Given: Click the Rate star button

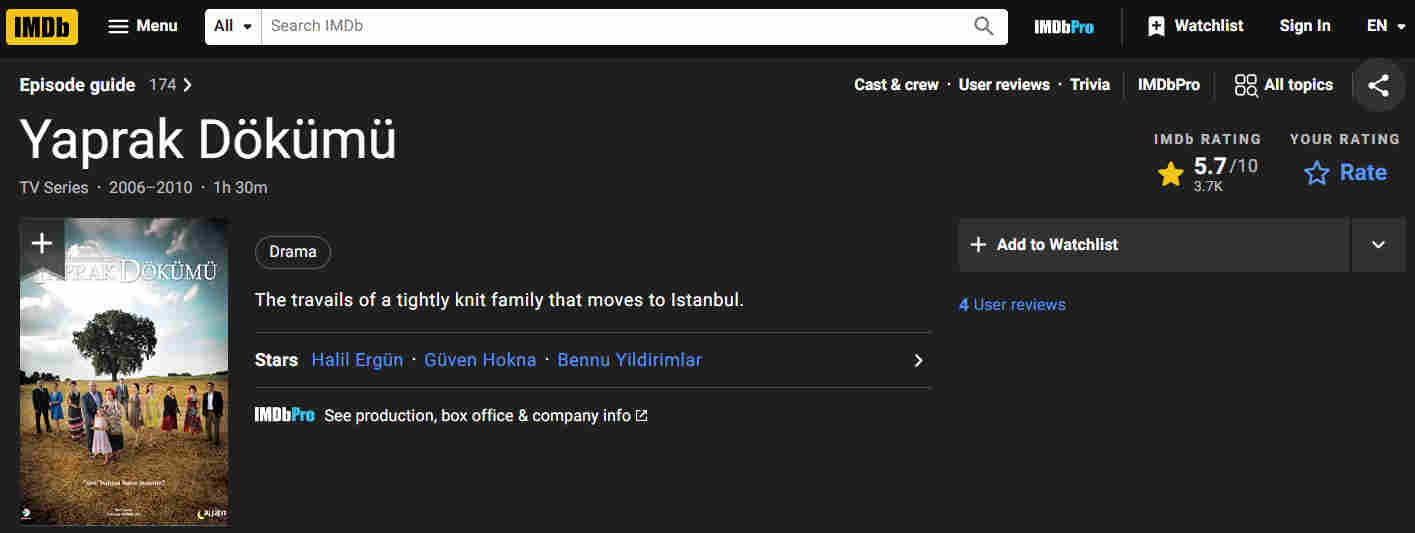Looking at the screenshot, I should pyautogui.click(x=1344, y=173).
